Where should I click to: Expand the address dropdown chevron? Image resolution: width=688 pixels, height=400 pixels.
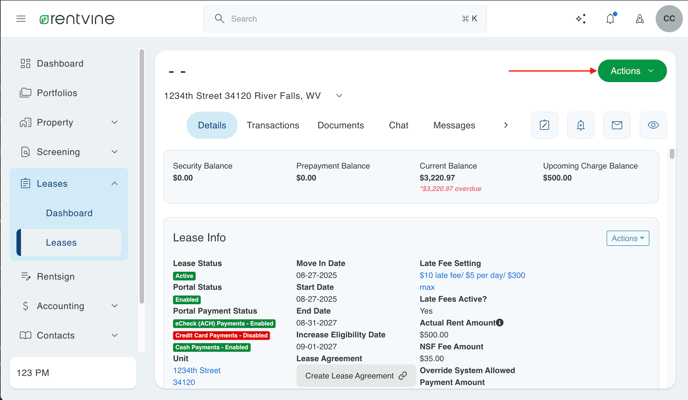(339, 96)
